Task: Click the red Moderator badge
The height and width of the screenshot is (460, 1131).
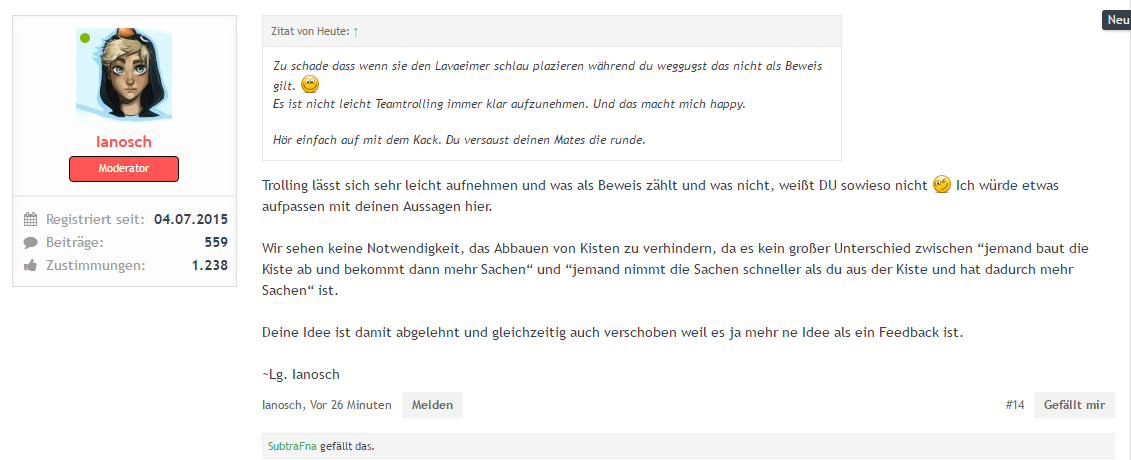Action: coord(124,169)
